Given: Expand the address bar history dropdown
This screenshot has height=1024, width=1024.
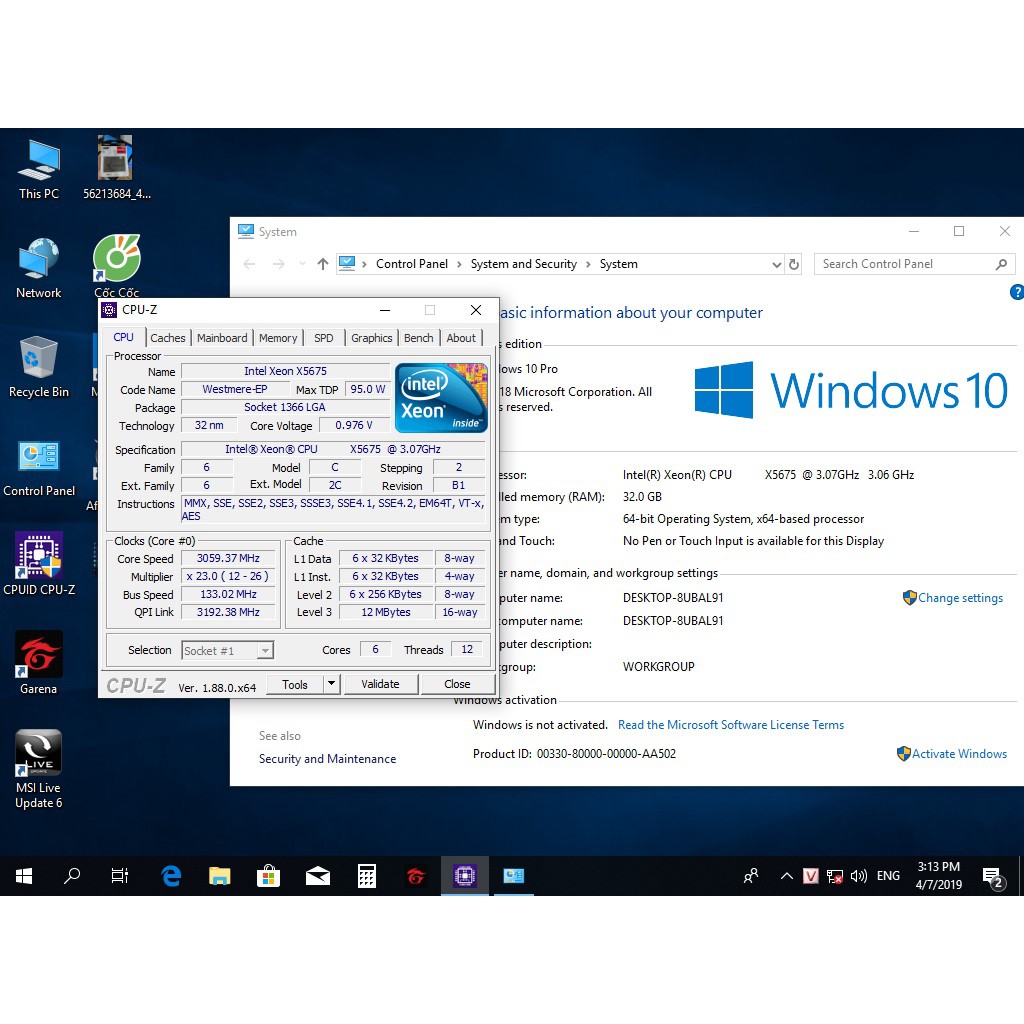Looking at the screenshot, I should (x=777, y=265).
